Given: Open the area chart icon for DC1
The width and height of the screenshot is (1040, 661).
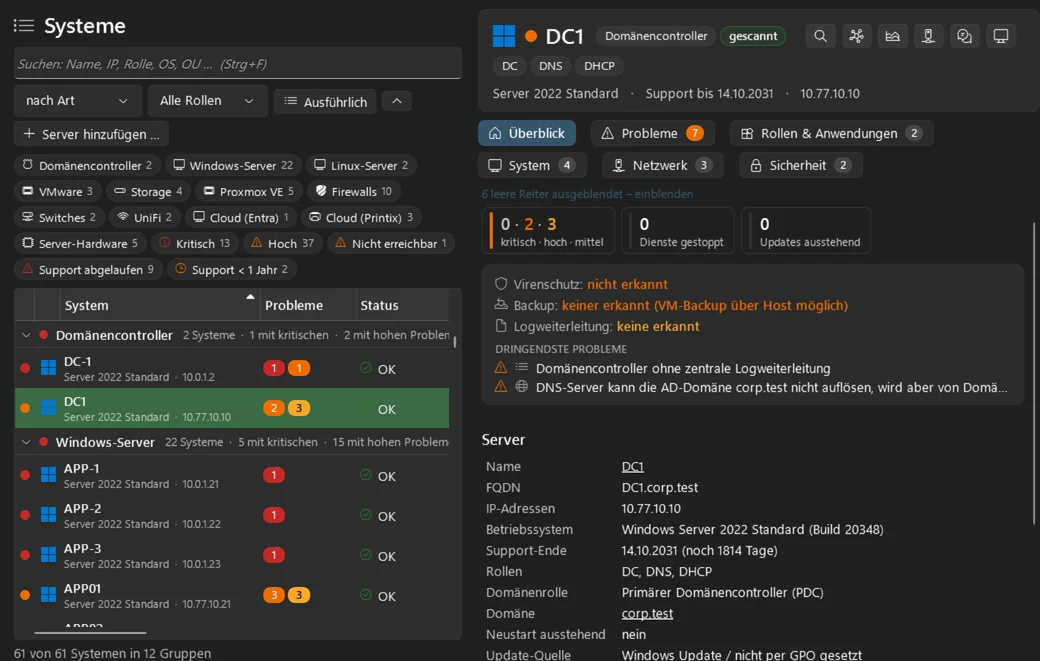Looking at the screenshot, I should tap(892, 36).
